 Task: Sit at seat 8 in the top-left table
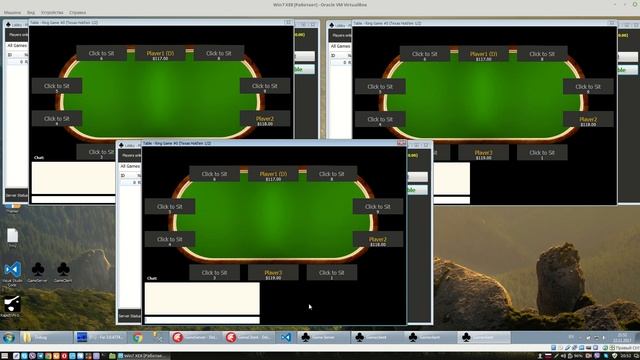[219, 54]
